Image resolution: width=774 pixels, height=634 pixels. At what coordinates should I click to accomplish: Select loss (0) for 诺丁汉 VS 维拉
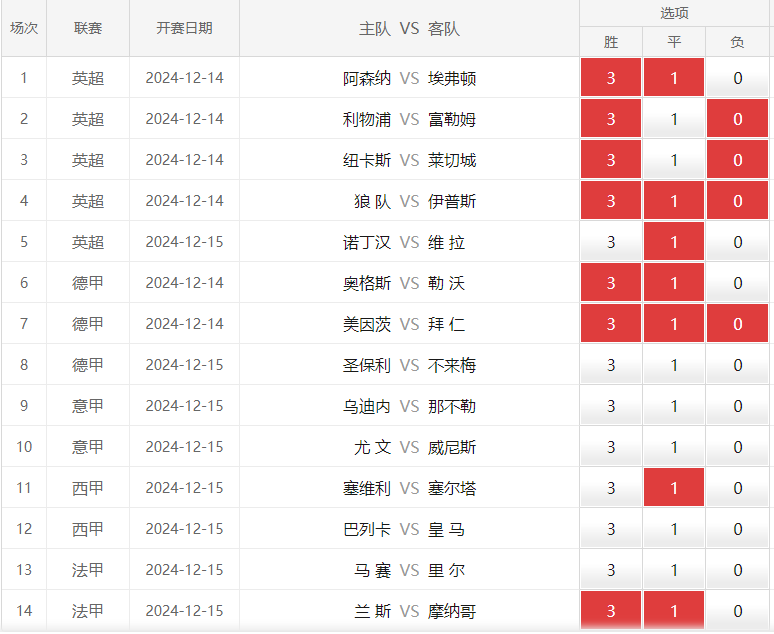tap(737, 241)
